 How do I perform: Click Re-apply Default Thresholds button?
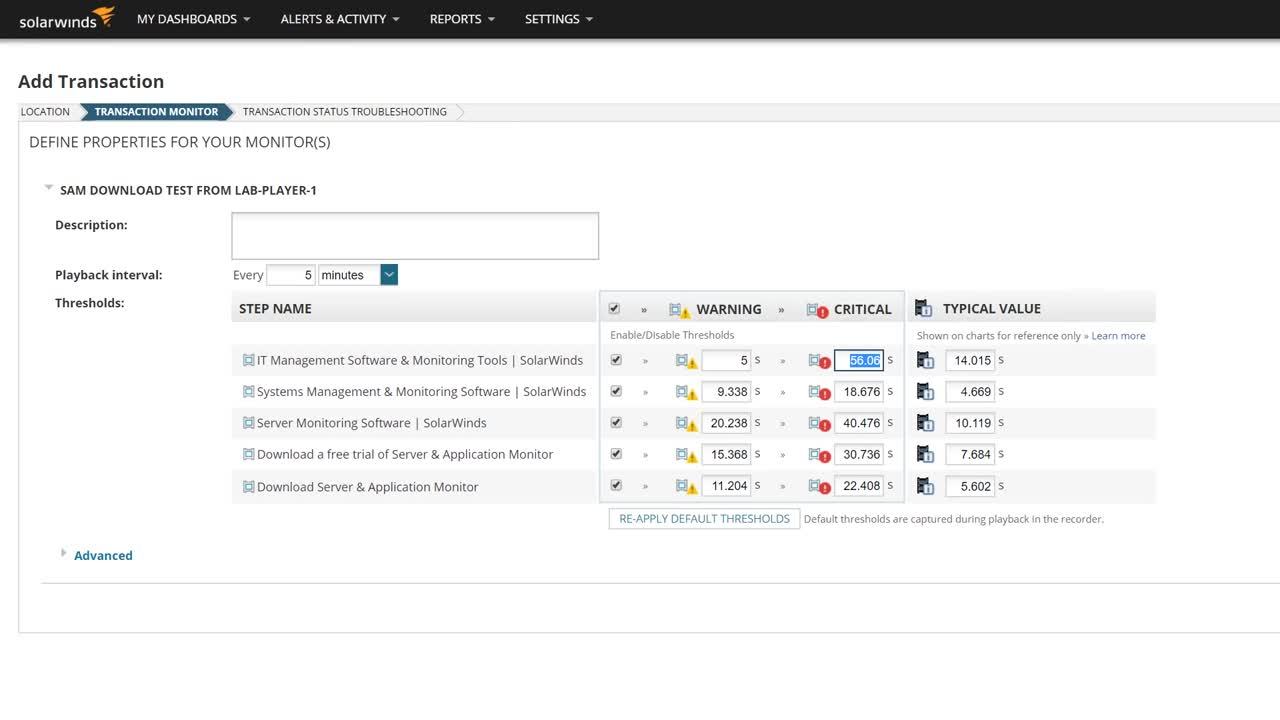click(704, 519)
